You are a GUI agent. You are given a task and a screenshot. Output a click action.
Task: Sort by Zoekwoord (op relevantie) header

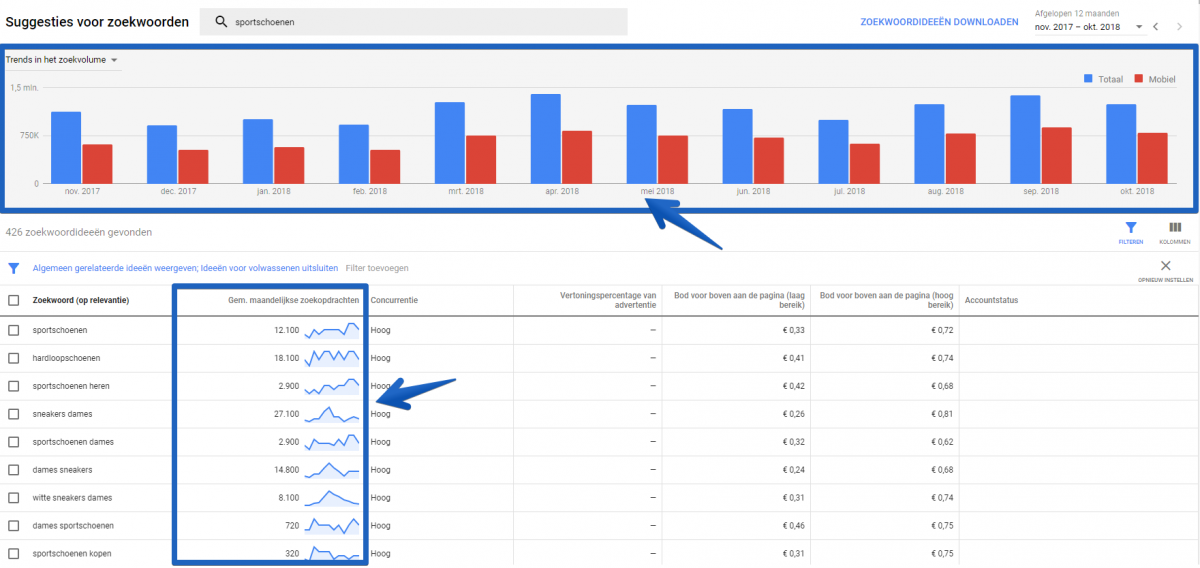coord(81,300)
